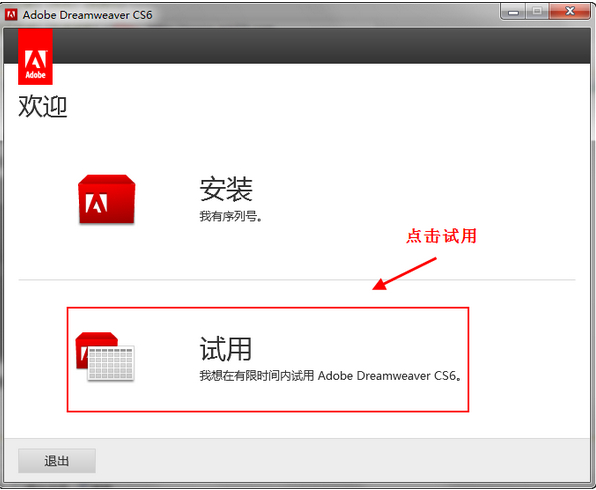Click the red Adobe install box icon
Viewport: 596px width, 490px height.
pyautogui.click(x=106, y=199)
